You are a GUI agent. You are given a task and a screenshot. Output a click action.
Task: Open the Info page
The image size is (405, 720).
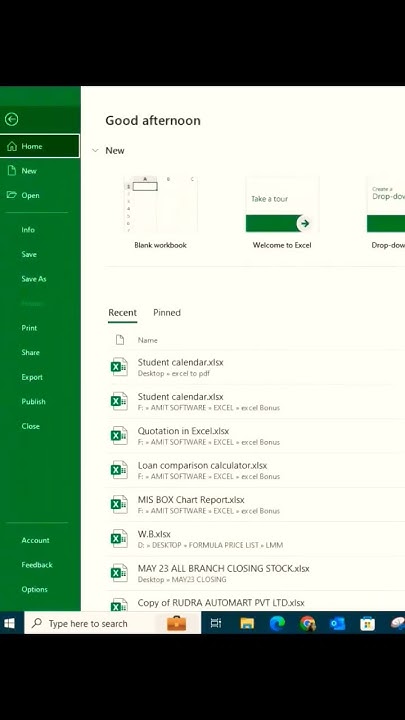pos(28,230)
